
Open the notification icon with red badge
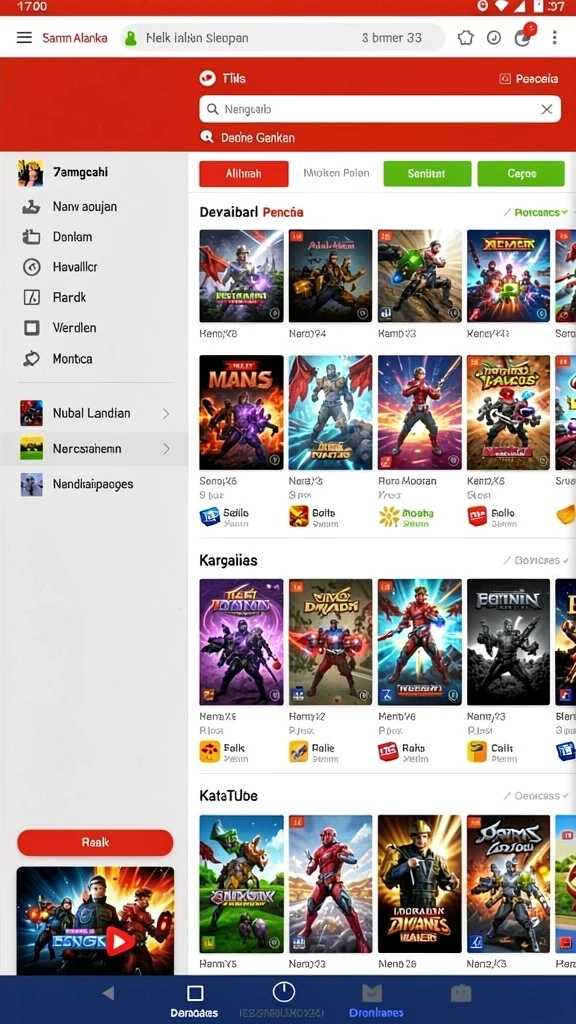[x=523, y=36]
